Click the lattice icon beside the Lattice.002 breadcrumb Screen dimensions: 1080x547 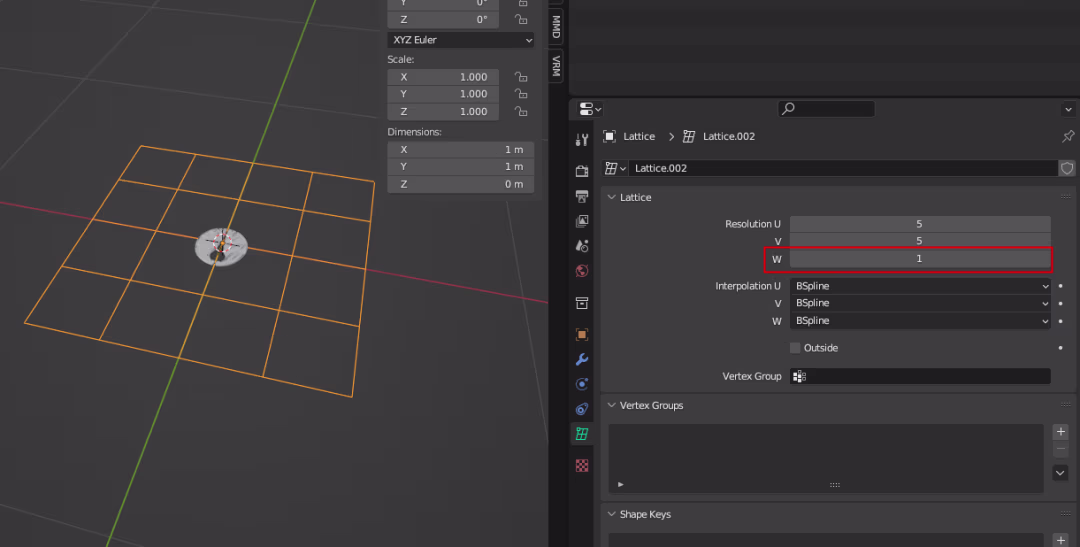pyautogui.click(x=689, y=136)
